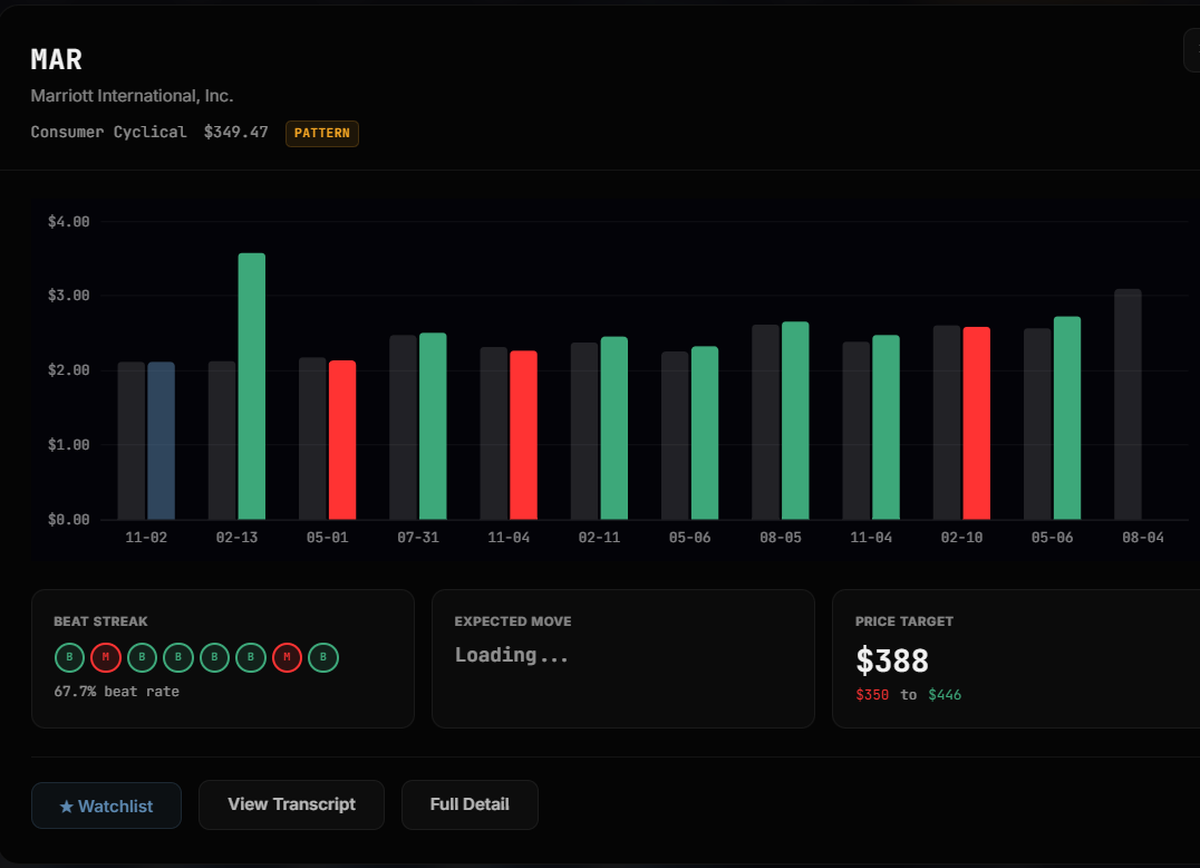
Task: Click the gray estimate bar for 02-10
Action: click(x=946, y=422)
